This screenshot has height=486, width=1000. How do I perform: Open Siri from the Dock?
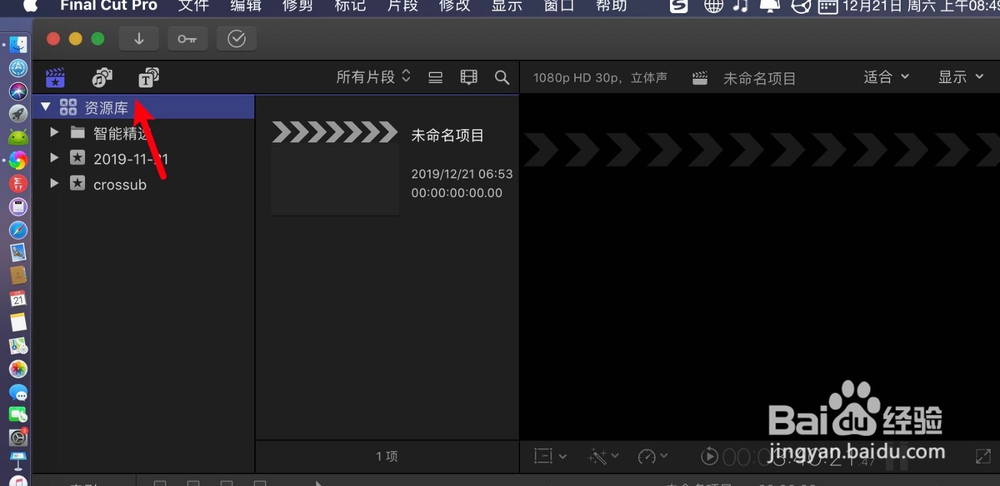click(18, 91)
